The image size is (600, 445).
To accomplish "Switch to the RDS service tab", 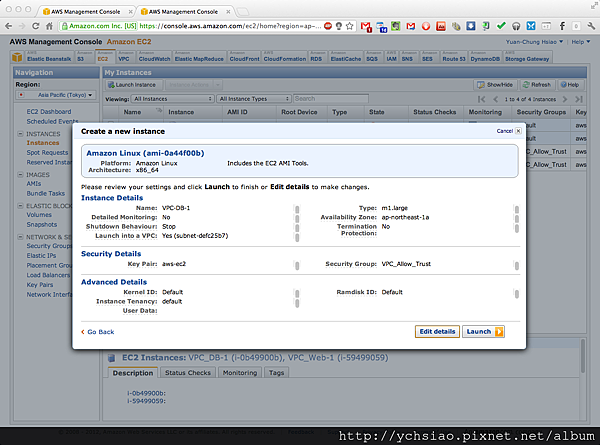I will tap(317, 57).
